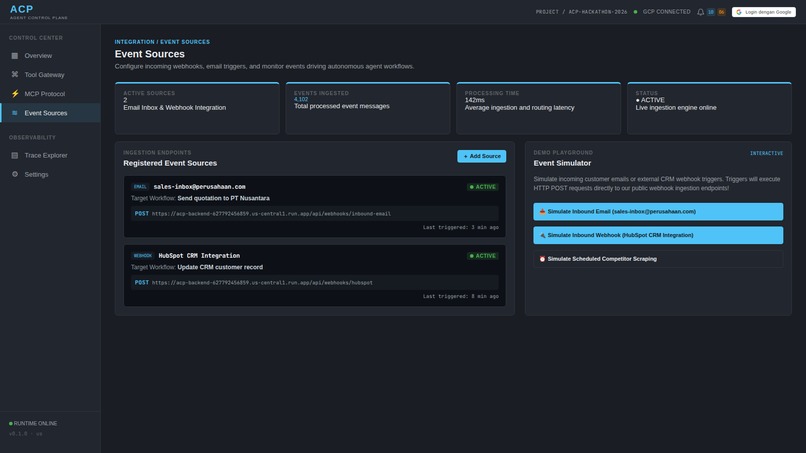Viewport: 806px width, 453px height.
Task: Click HubSpot CRM Integration source name
Action: click(199, 256)
